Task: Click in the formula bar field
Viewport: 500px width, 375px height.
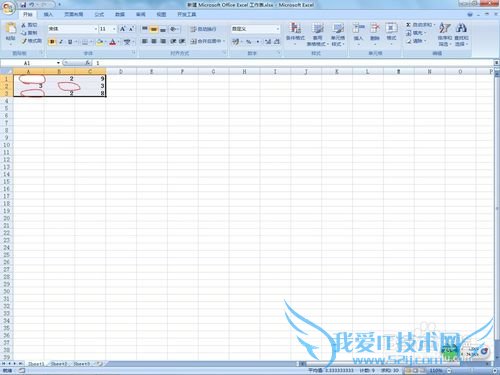Action: (x=293, y=63)
